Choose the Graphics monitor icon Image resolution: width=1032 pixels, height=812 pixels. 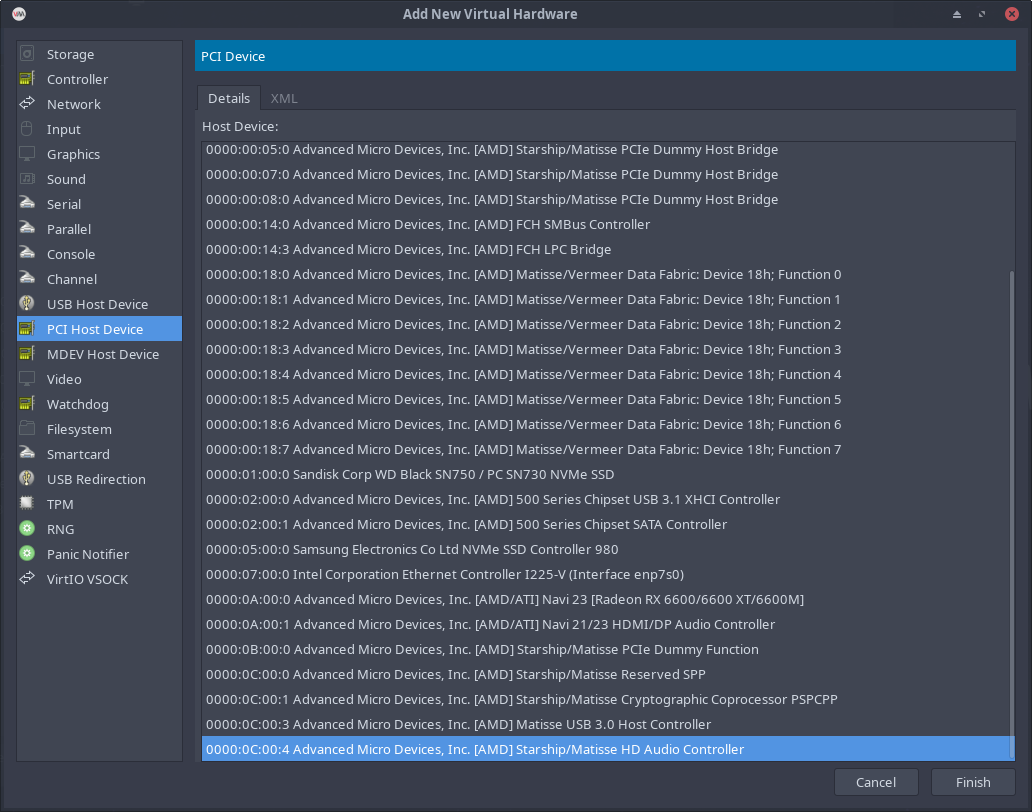click(x=27, y=154)
